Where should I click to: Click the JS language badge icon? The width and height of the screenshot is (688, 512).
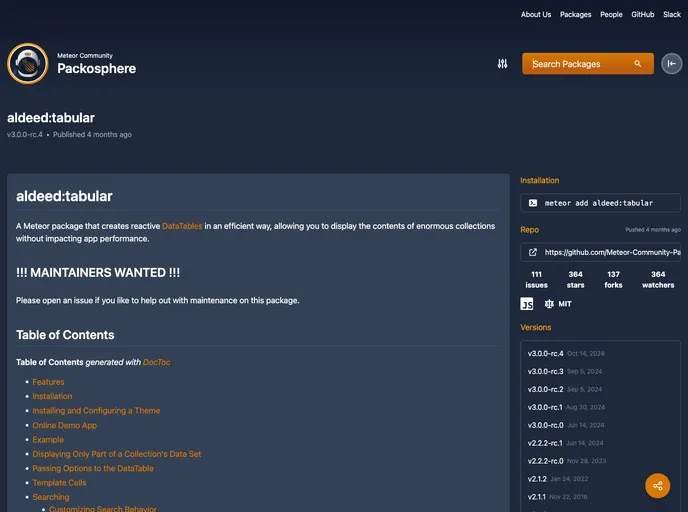pyautogui.click(x=527, y=304)
